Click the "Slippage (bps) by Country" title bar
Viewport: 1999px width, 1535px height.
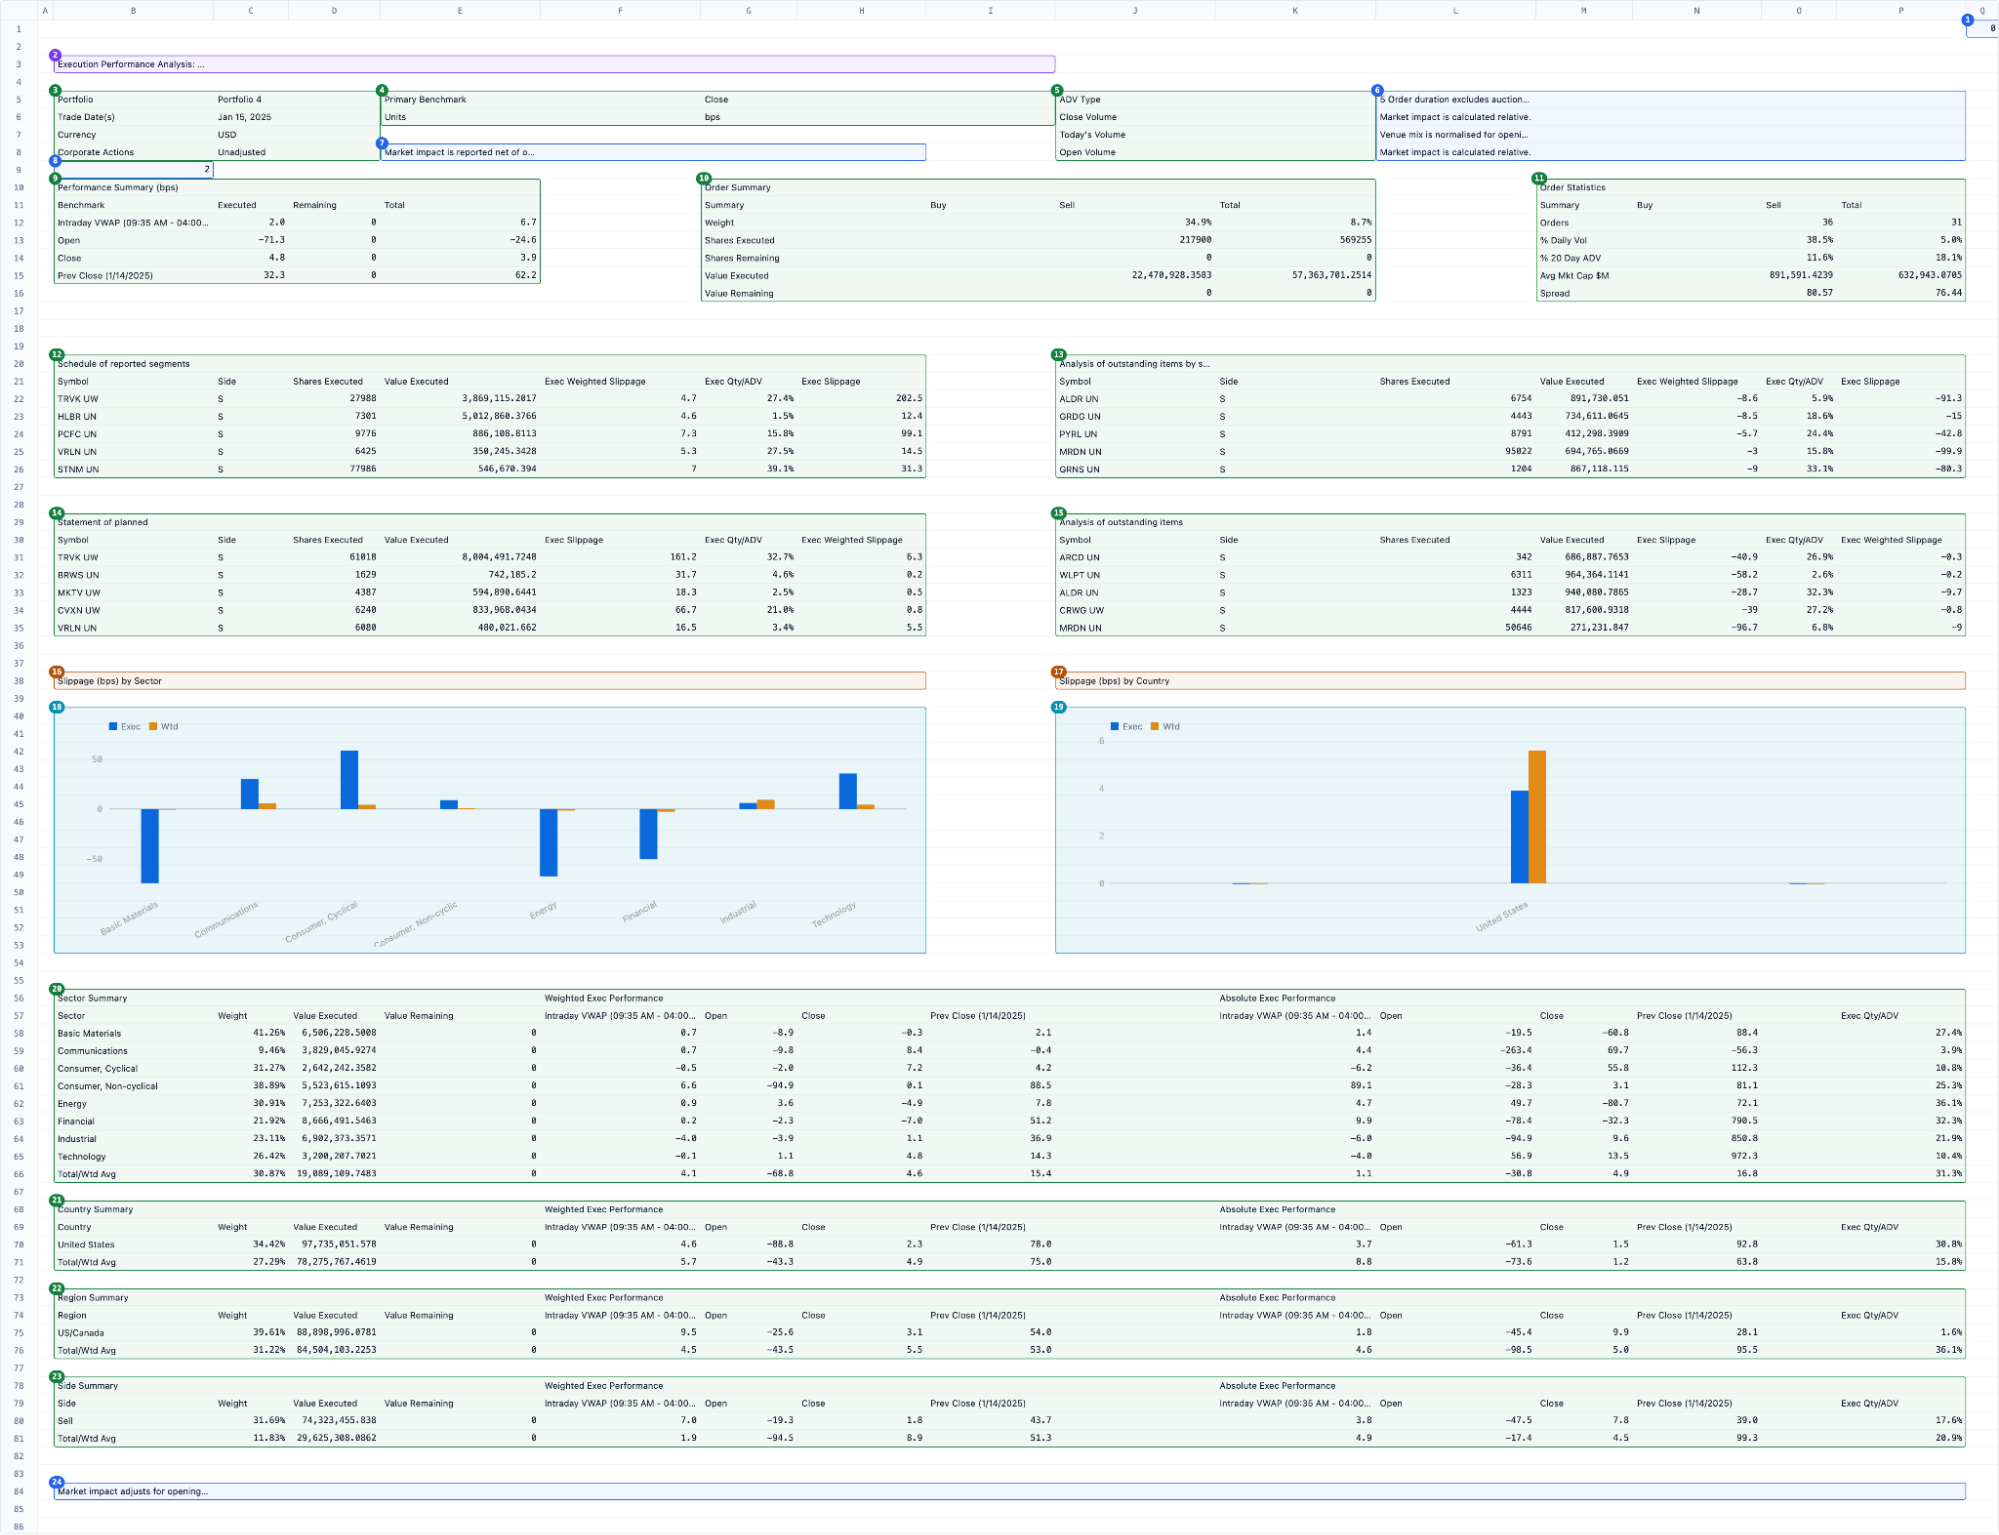click(1510, 681)
